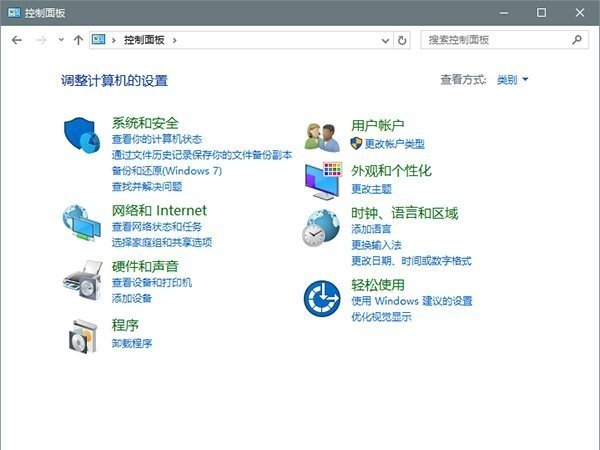Open 用户帐户 category heading
The height and width of the screenshot is (450, 600).
(x=378, y=125)
